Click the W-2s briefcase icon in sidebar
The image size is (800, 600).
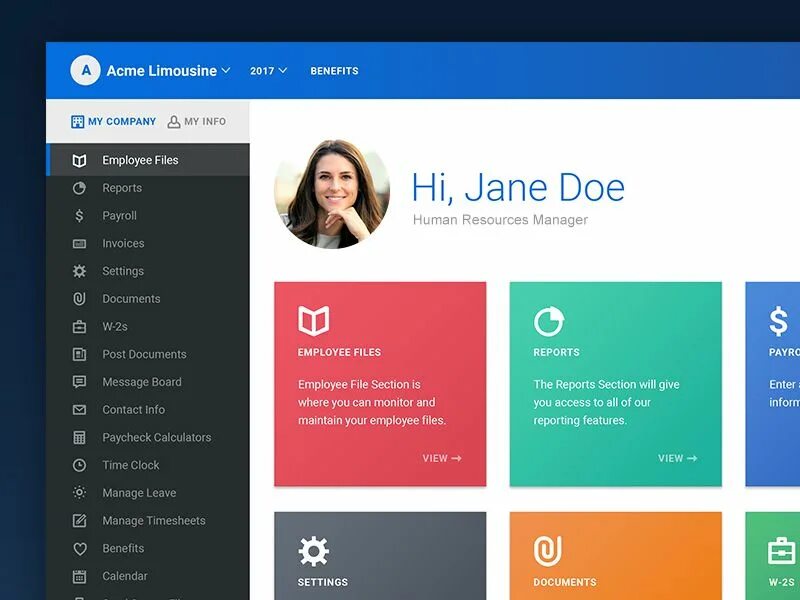pyautogui.click(x=79, y=327)
